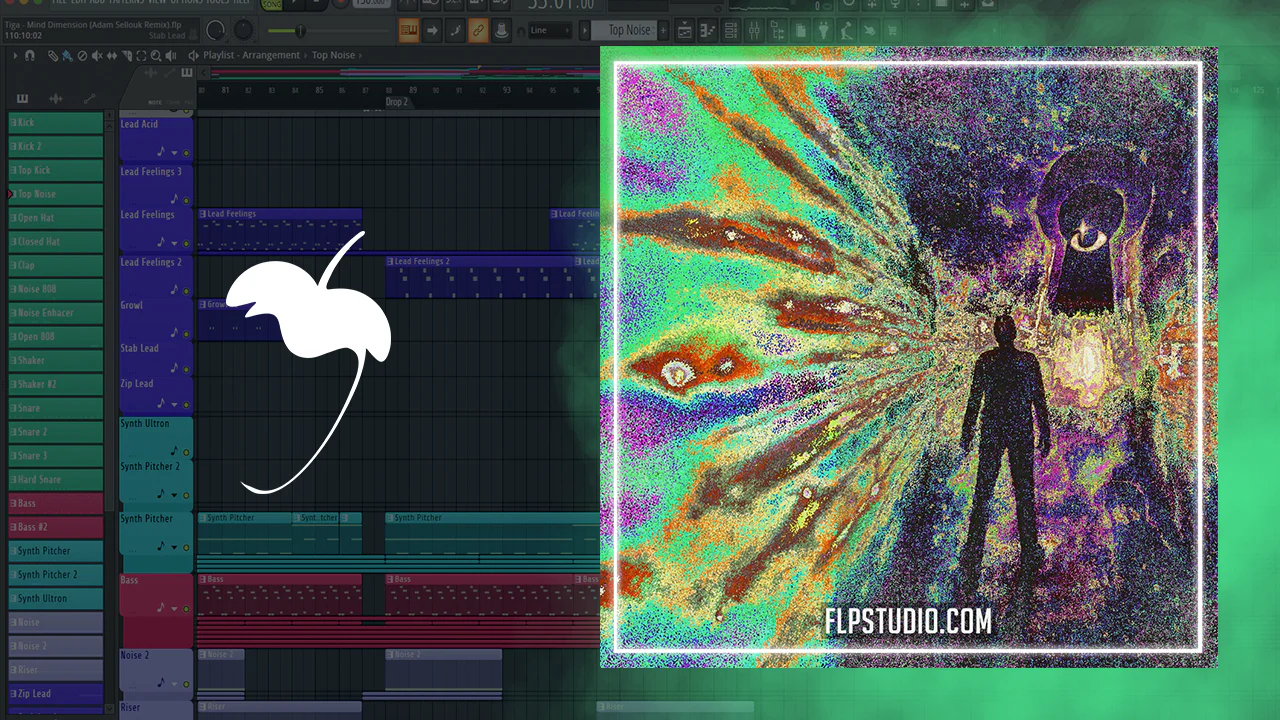
Task: Click the shopping cart icon in toolbar
Action: (893, 30)
